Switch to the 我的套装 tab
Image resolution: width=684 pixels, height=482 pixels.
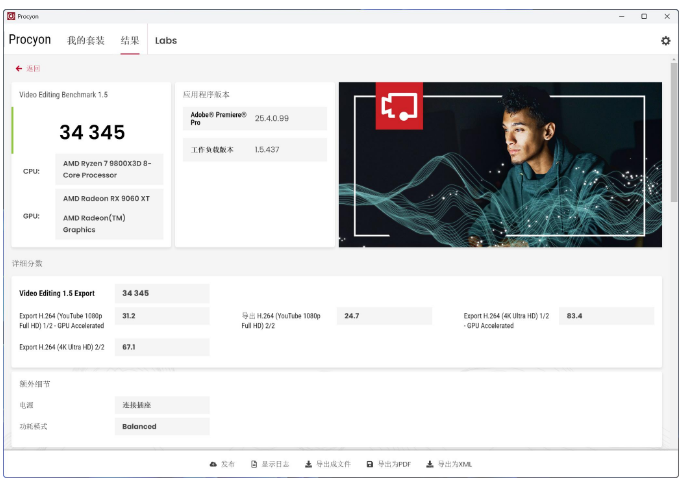coord(86,41)
